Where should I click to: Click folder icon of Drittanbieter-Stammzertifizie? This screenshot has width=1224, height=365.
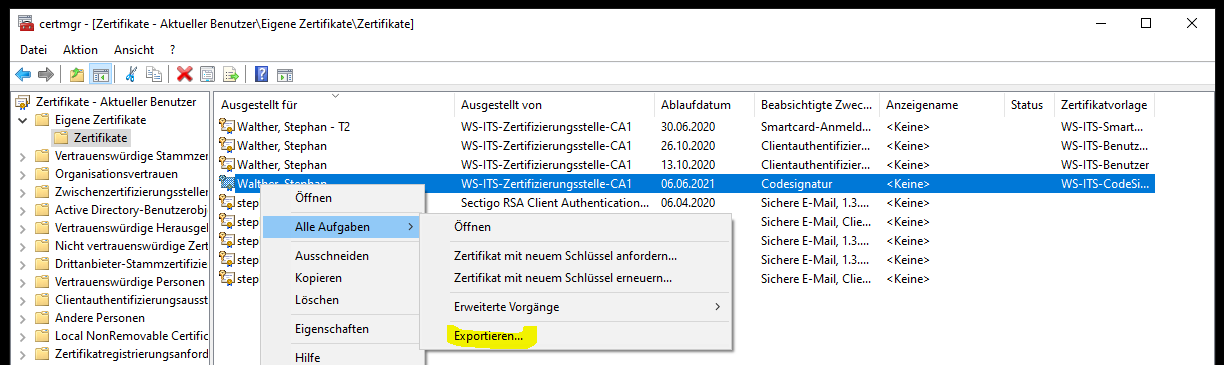(x=42, y=264)
